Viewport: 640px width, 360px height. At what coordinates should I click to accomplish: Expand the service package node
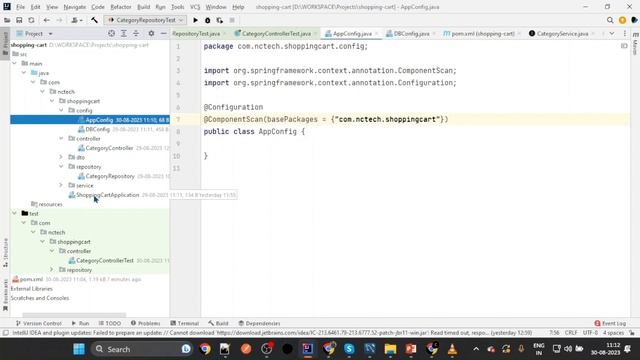coord(61,185)
